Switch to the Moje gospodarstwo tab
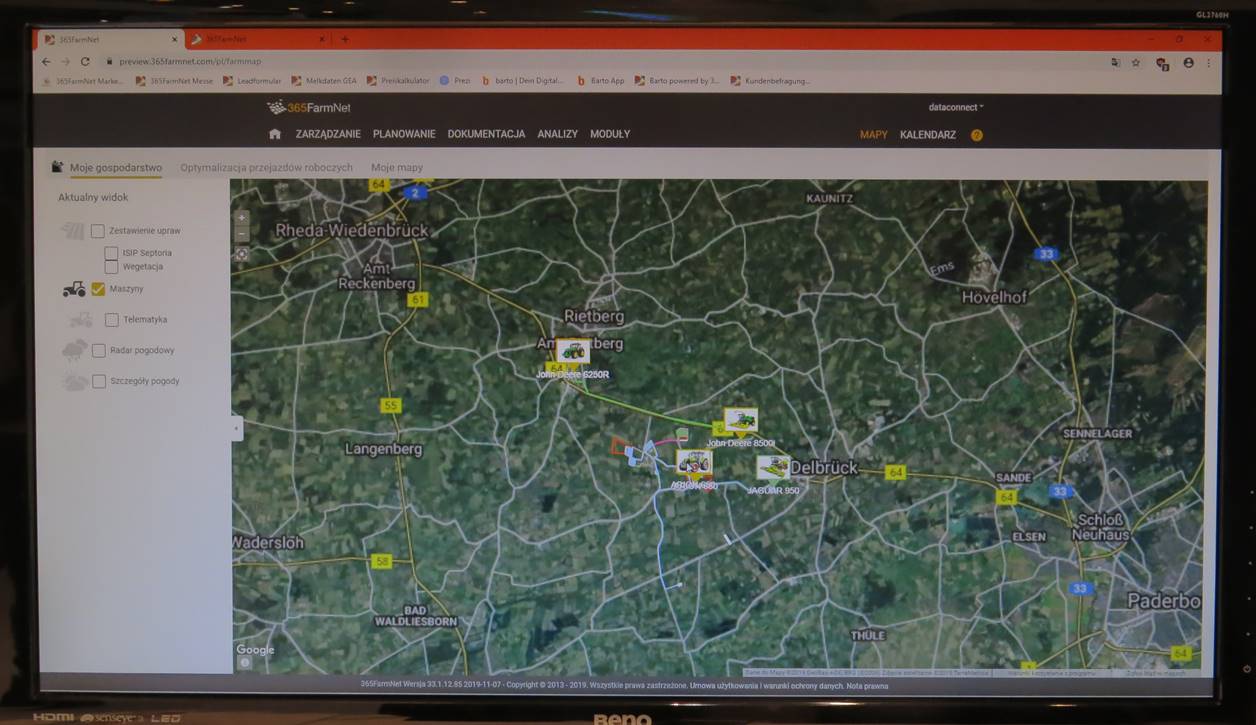This screenshot has width=1256, height=725. (116, 168)
